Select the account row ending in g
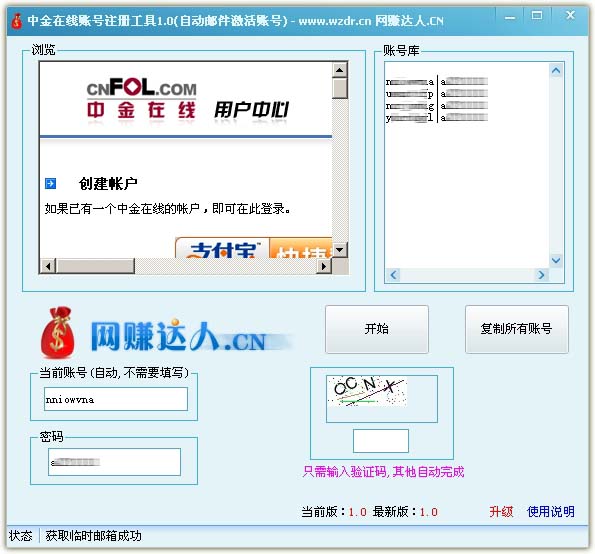 point(436,106)
